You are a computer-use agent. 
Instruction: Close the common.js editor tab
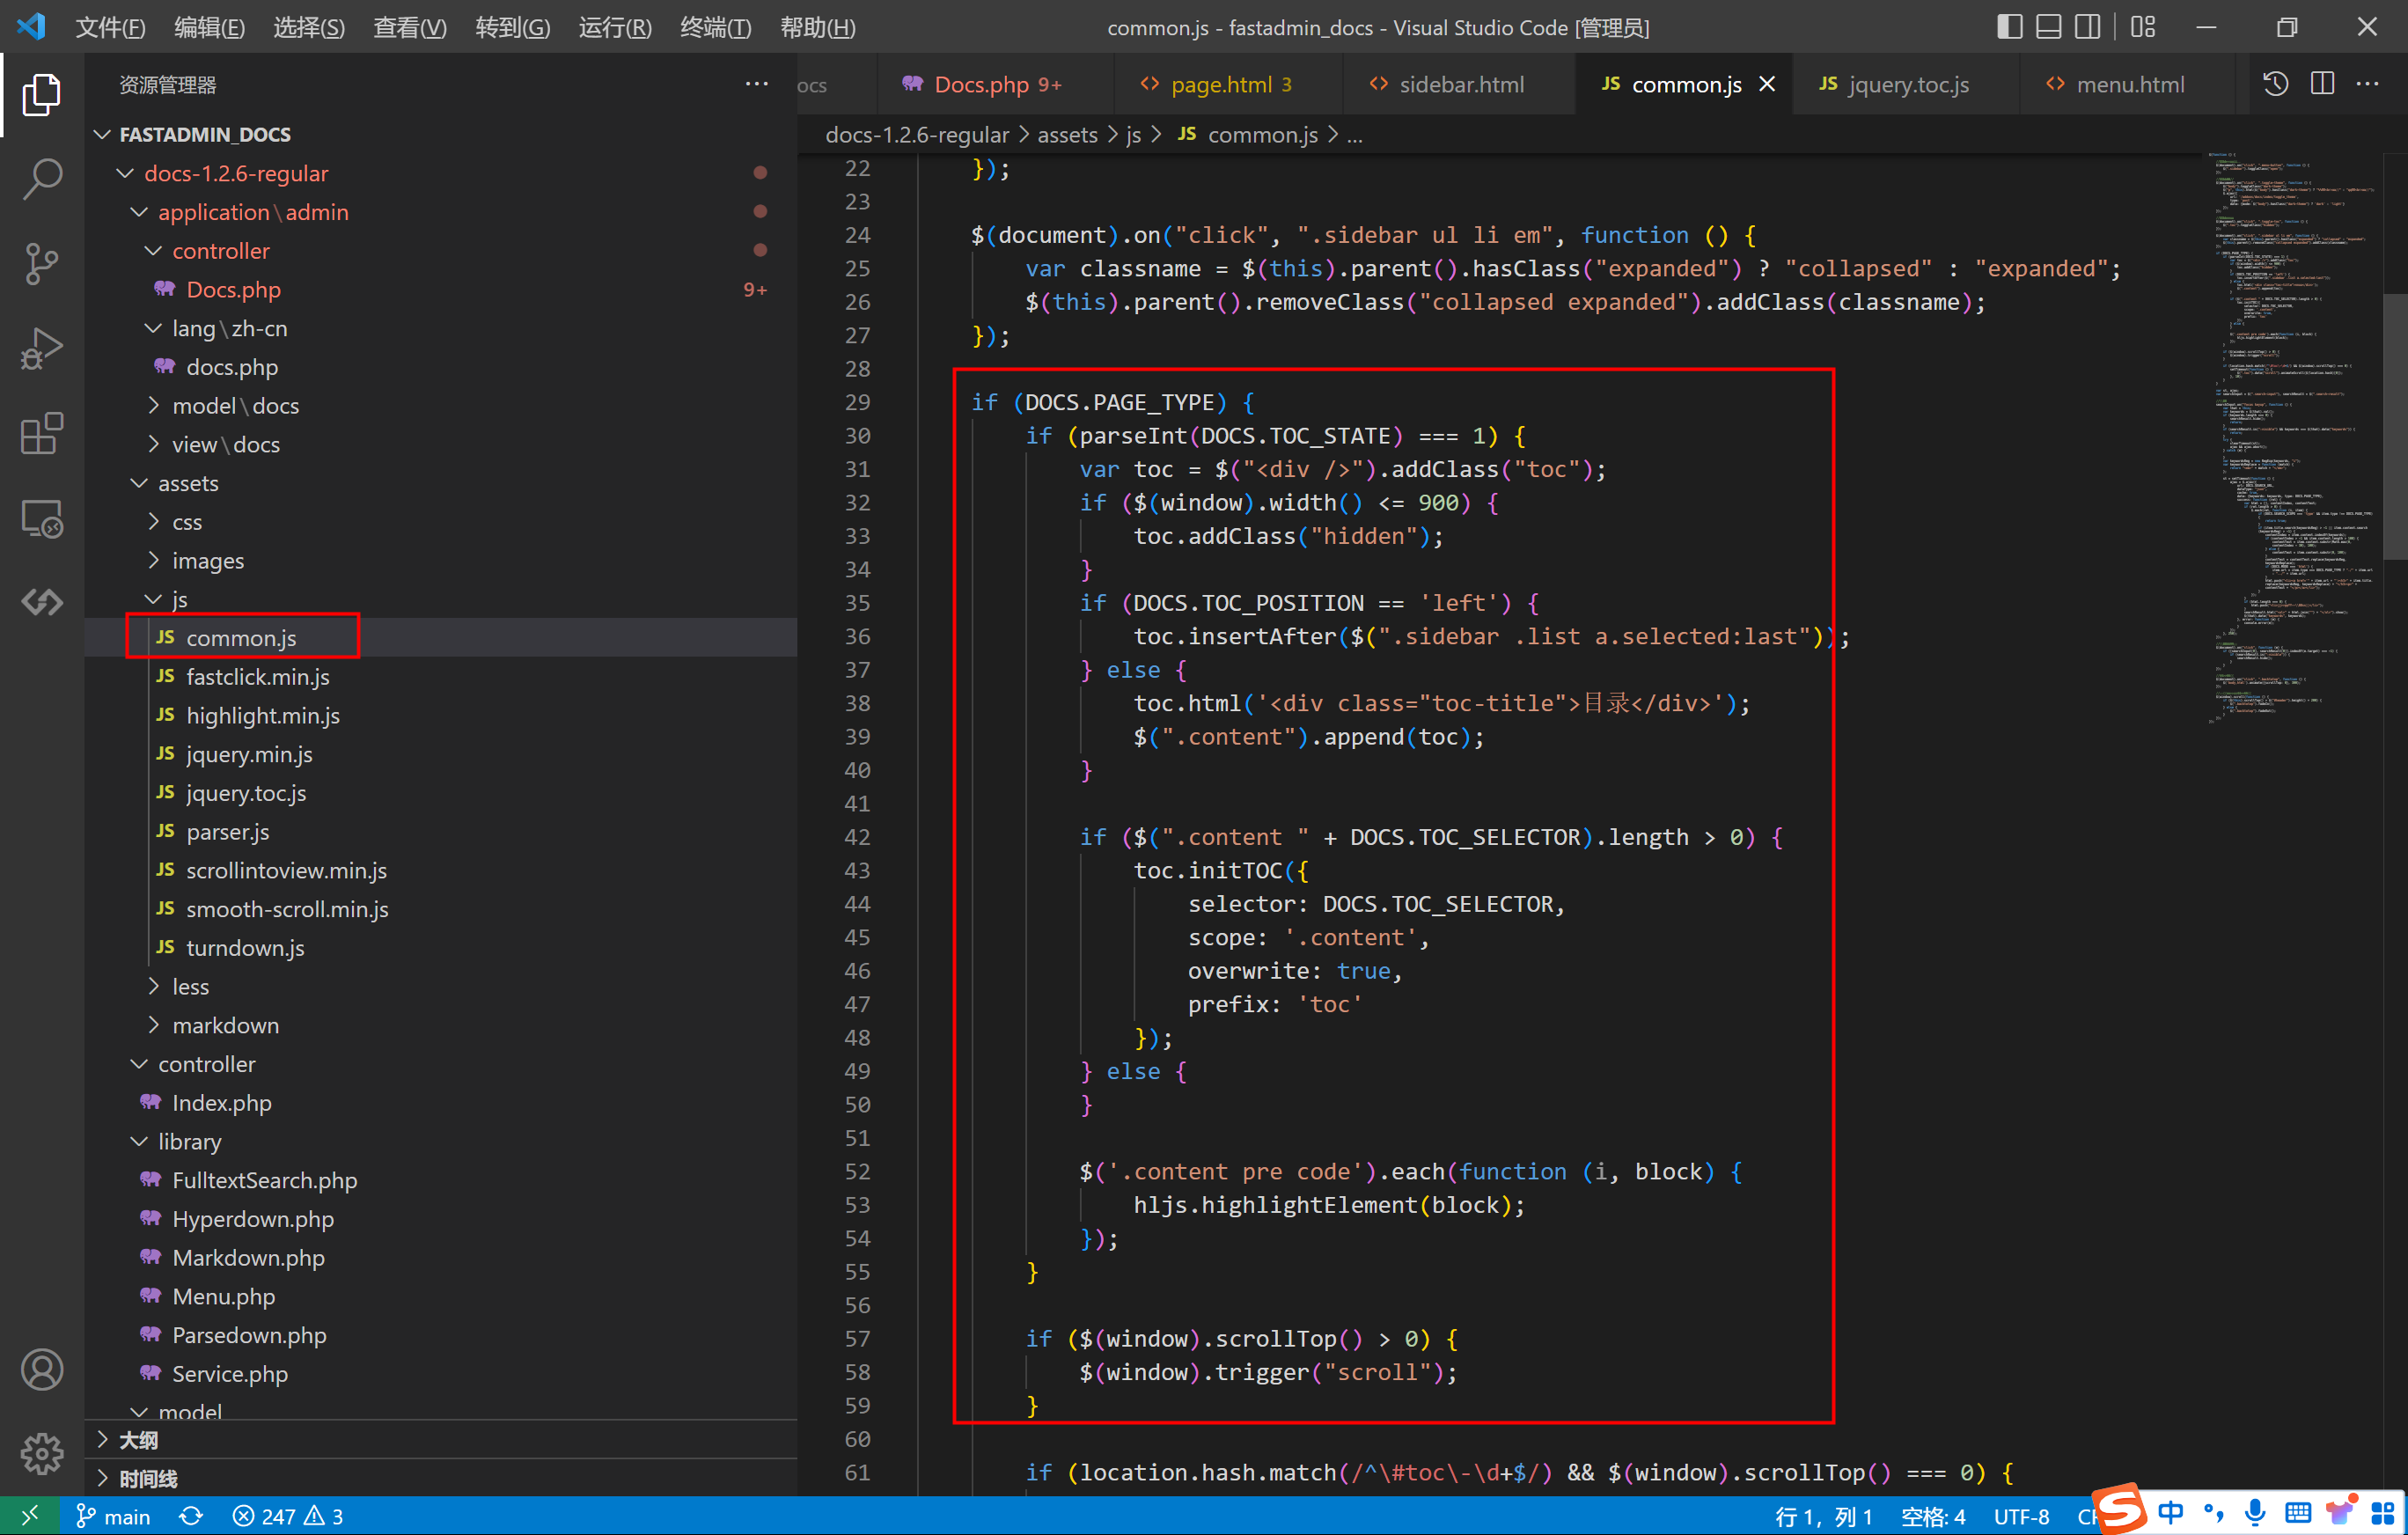click(1768, 85)
